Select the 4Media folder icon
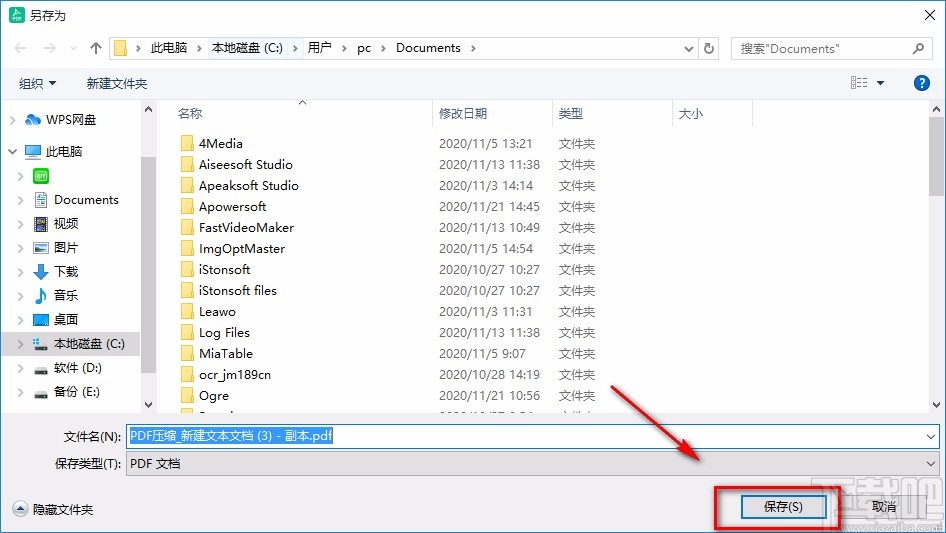Image resolution: width=946 pixels, height=533 pixels. 187,144
